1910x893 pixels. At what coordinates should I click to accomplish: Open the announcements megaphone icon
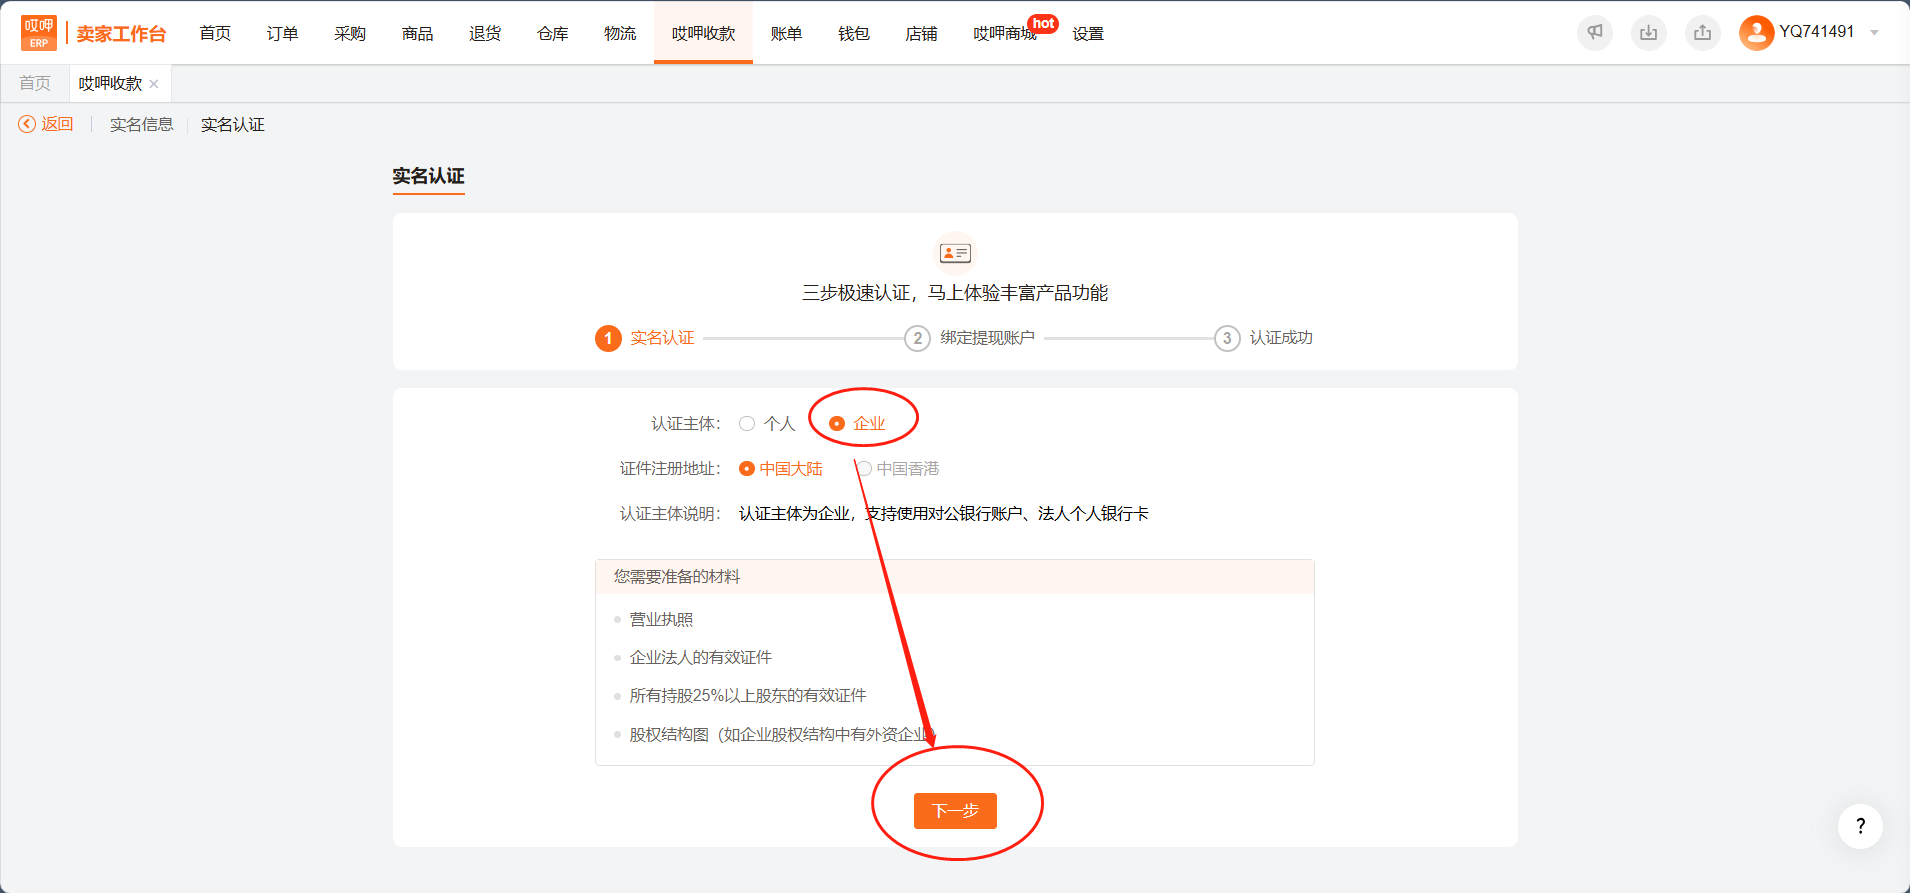[x=1595, y=33]
